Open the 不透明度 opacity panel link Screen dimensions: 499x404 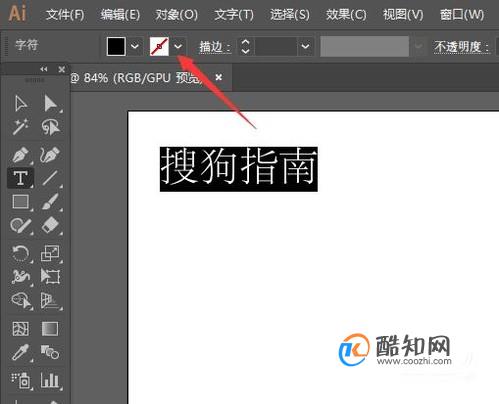coord(462,47)
